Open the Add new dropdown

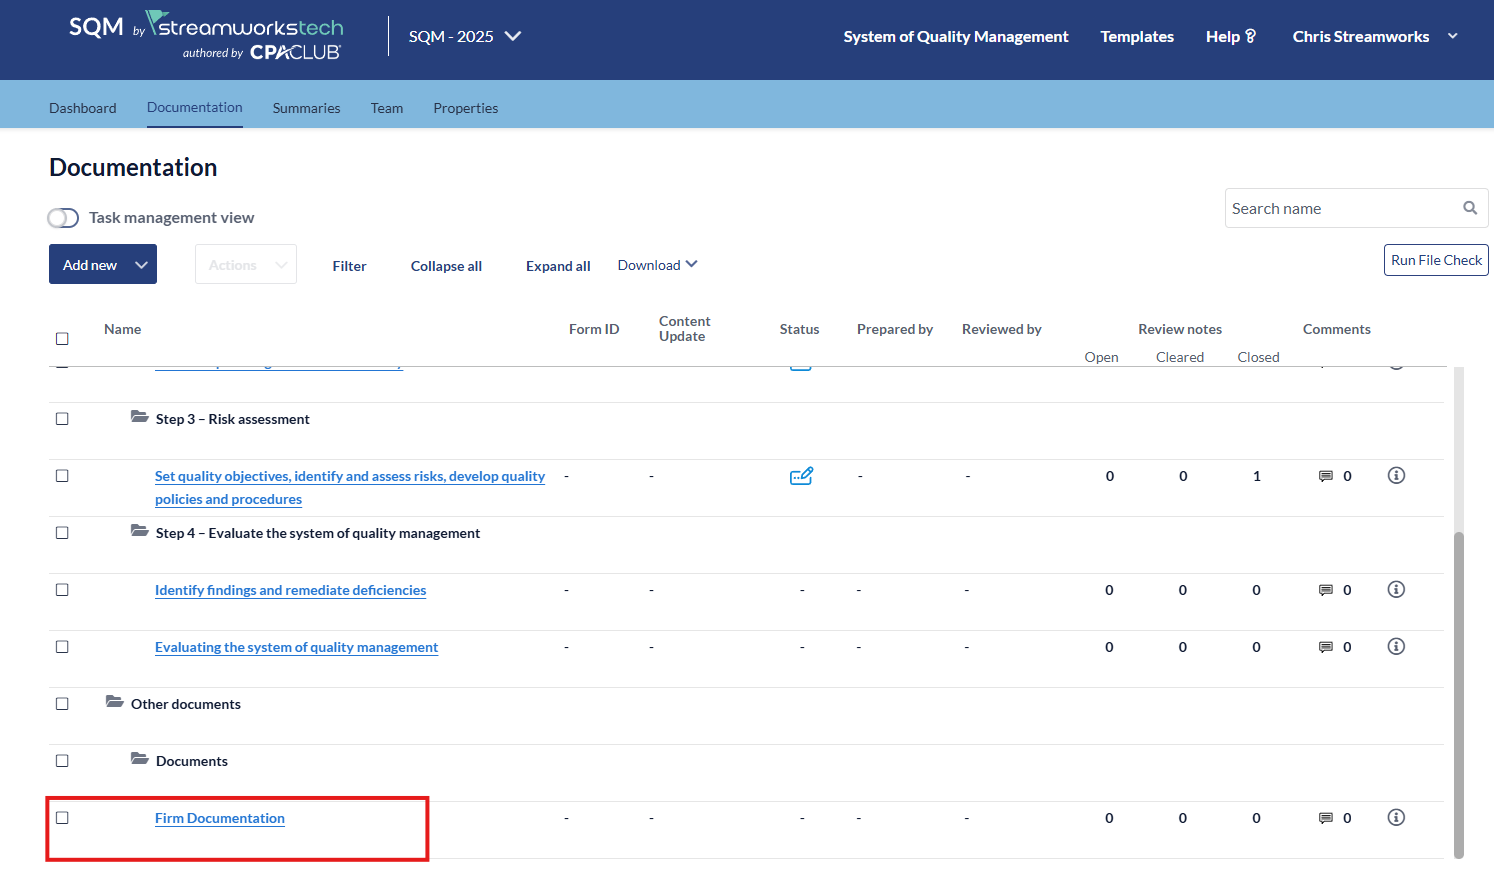pyautogui.click(x=103, y=265)
